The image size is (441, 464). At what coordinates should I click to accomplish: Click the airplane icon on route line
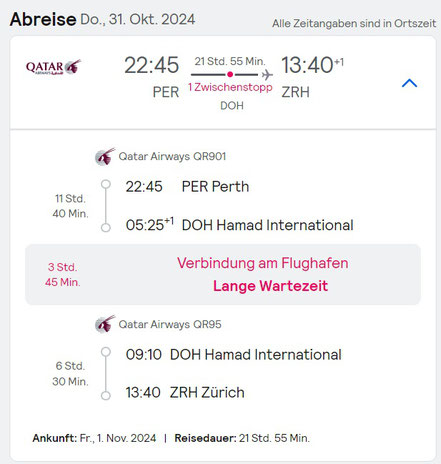click(267, 75)
